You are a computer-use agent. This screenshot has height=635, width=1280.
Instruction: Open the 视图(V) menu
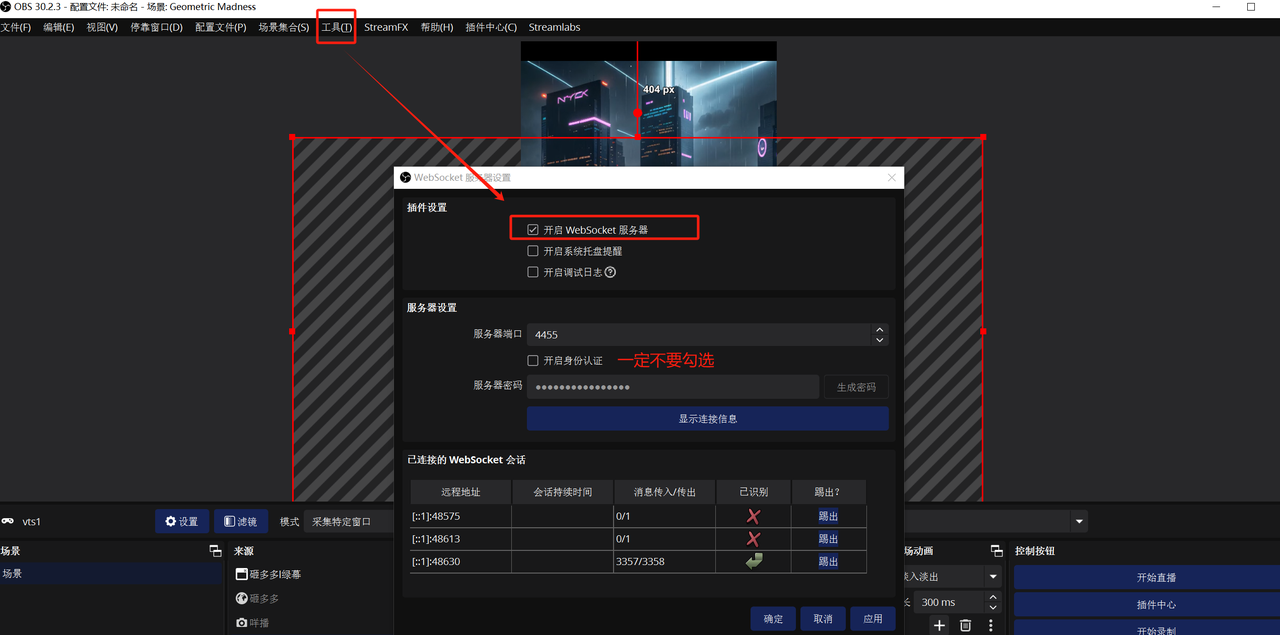coord(102,27)
